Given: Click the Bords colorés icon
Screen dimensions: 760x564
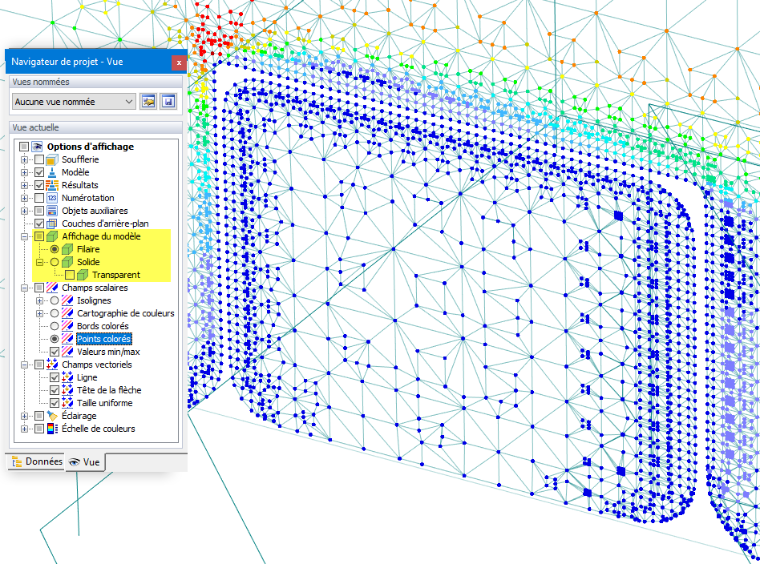Looking at the screenshot, I should coord(67,326).
